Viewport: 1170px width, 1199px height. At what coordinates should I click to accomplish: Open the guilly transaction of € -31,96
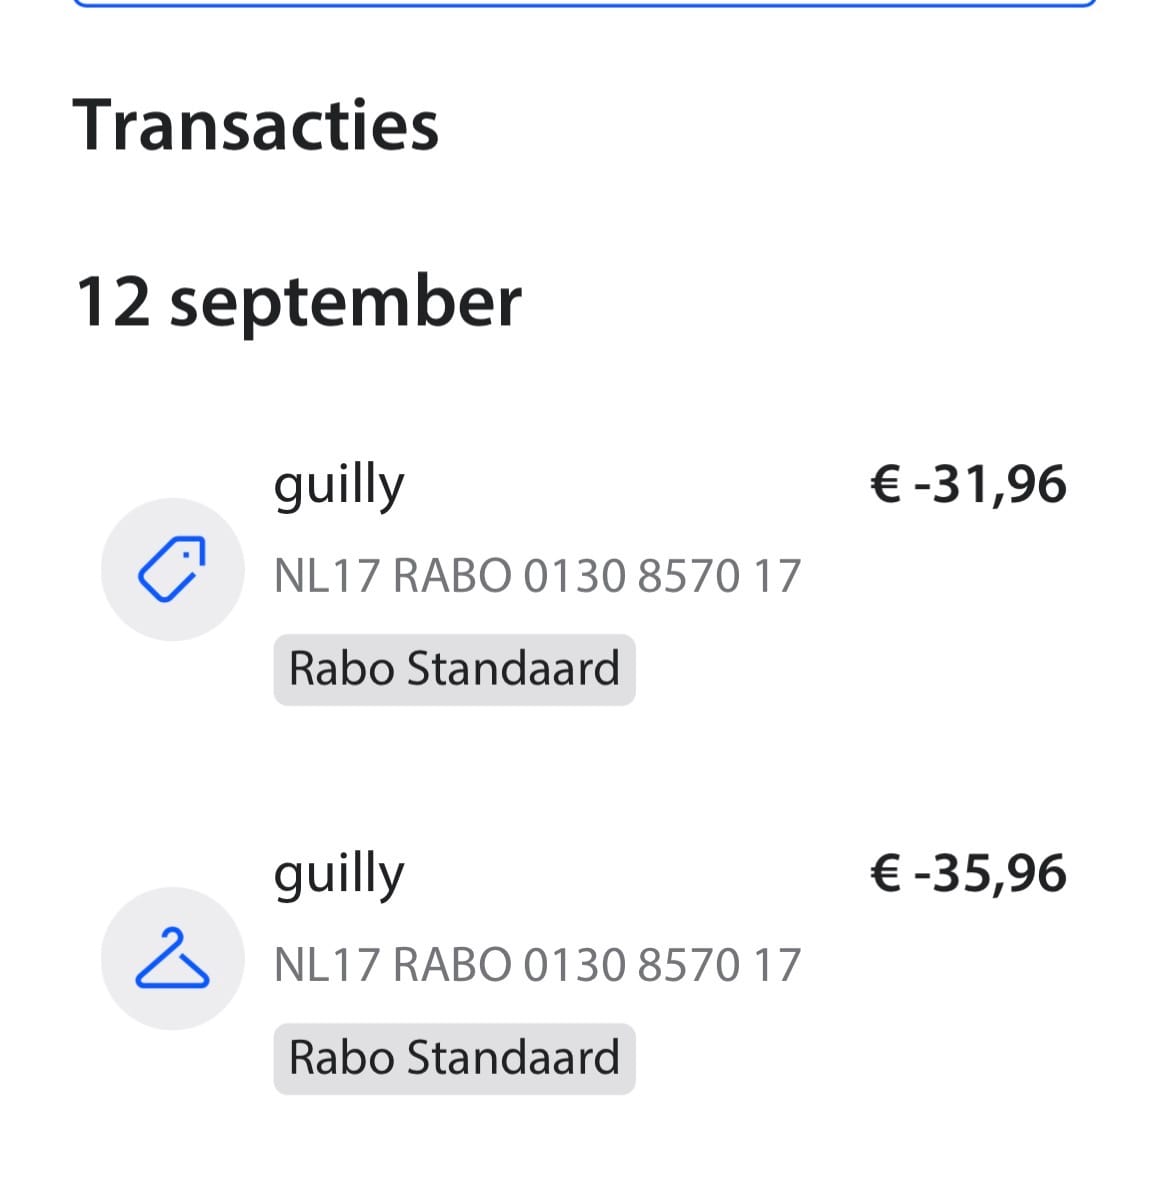tap(585, 581)
